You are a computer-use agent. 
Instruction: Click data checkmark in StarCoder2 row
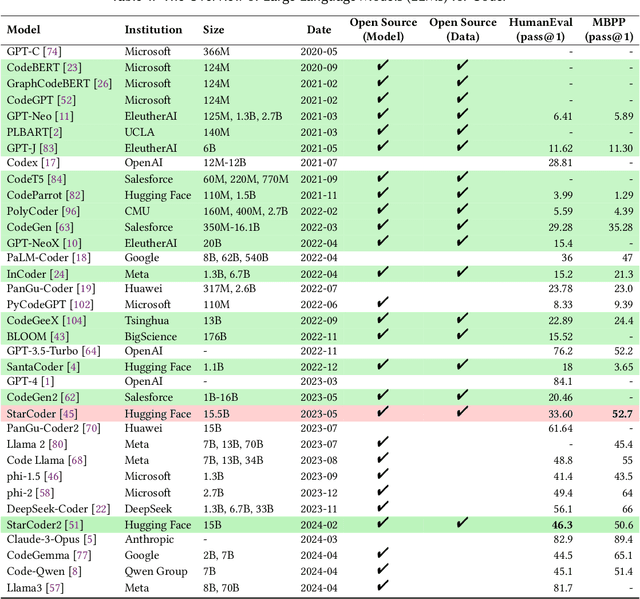click(x=462, y=523)
